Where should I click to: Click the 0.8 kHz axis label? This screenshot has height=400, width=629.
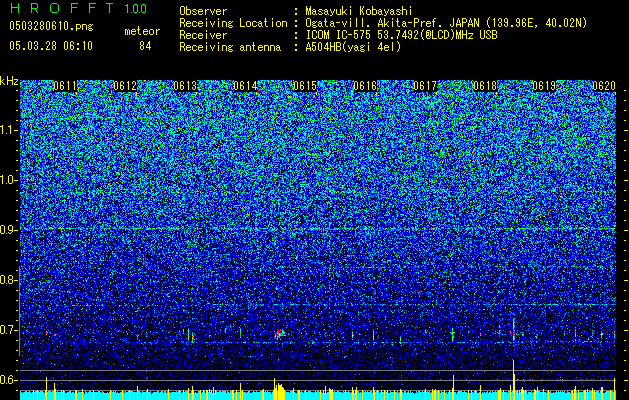tap(8, 280)
